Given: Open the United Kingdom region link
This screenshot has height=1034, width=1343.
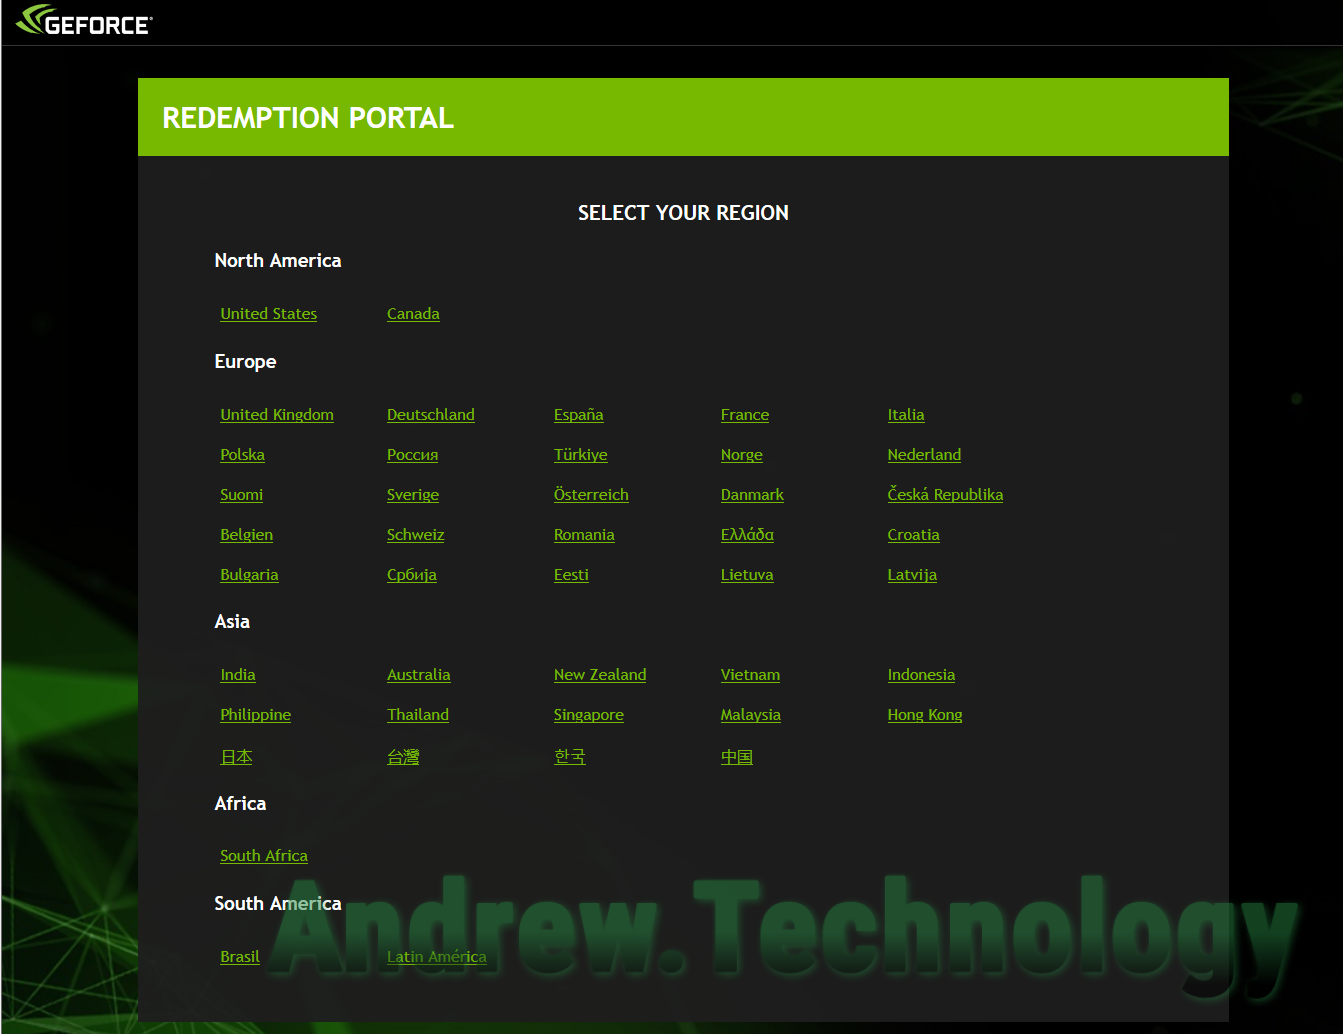Looking at the screenshot, I should [277, 415].
